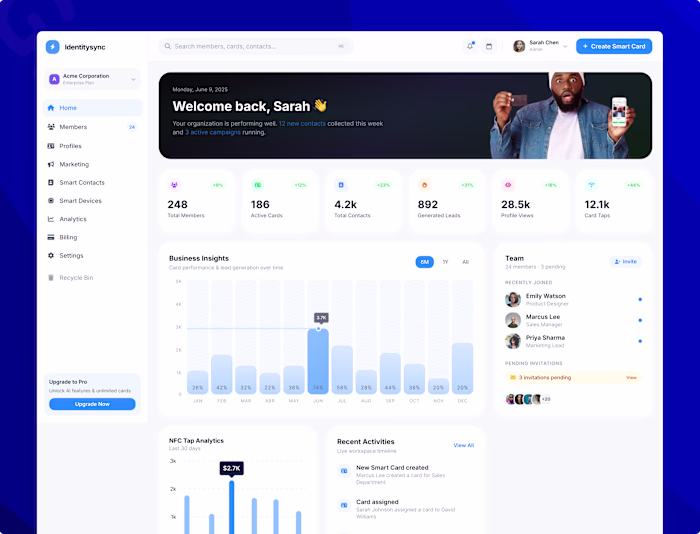Screen dimensions: 700x534
Task: Click Sarah Chen's profile avatar
Action: 519,46
